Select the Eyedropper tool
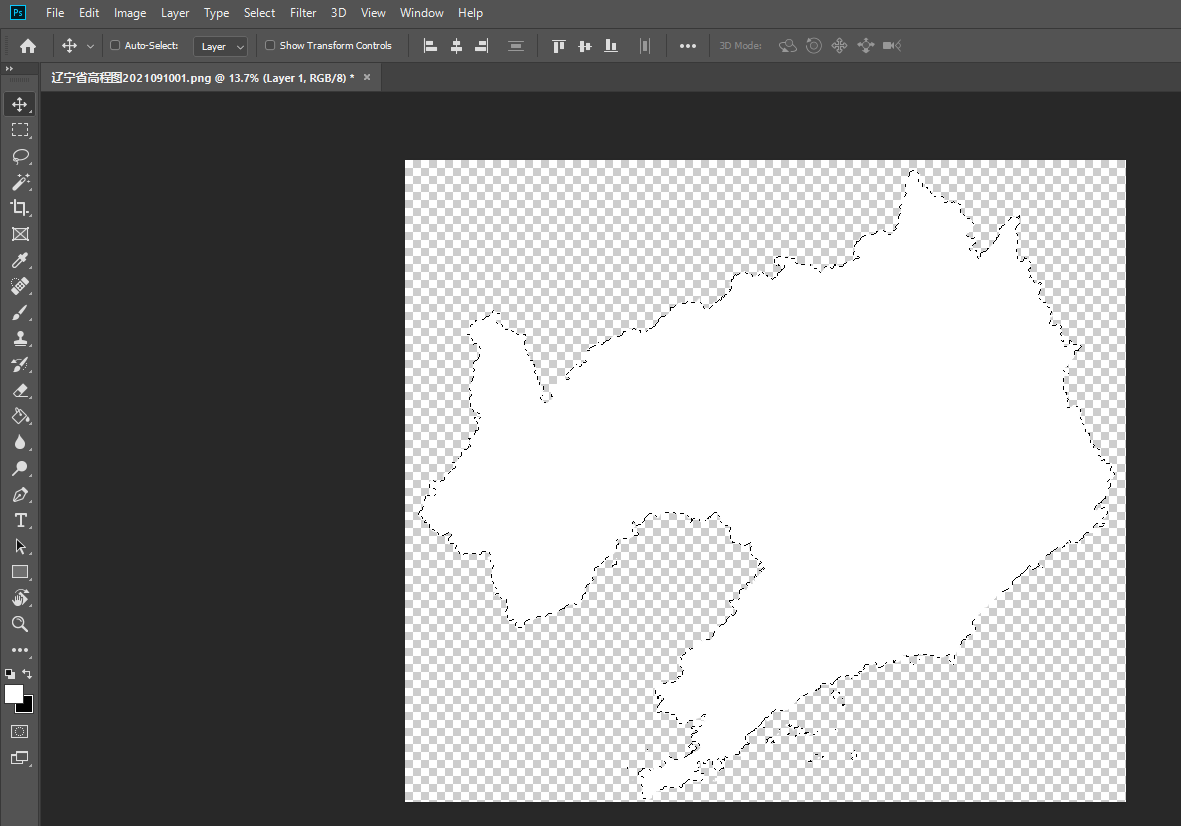The width and height of the screenshot is (1181, 826). pos(20,260)
